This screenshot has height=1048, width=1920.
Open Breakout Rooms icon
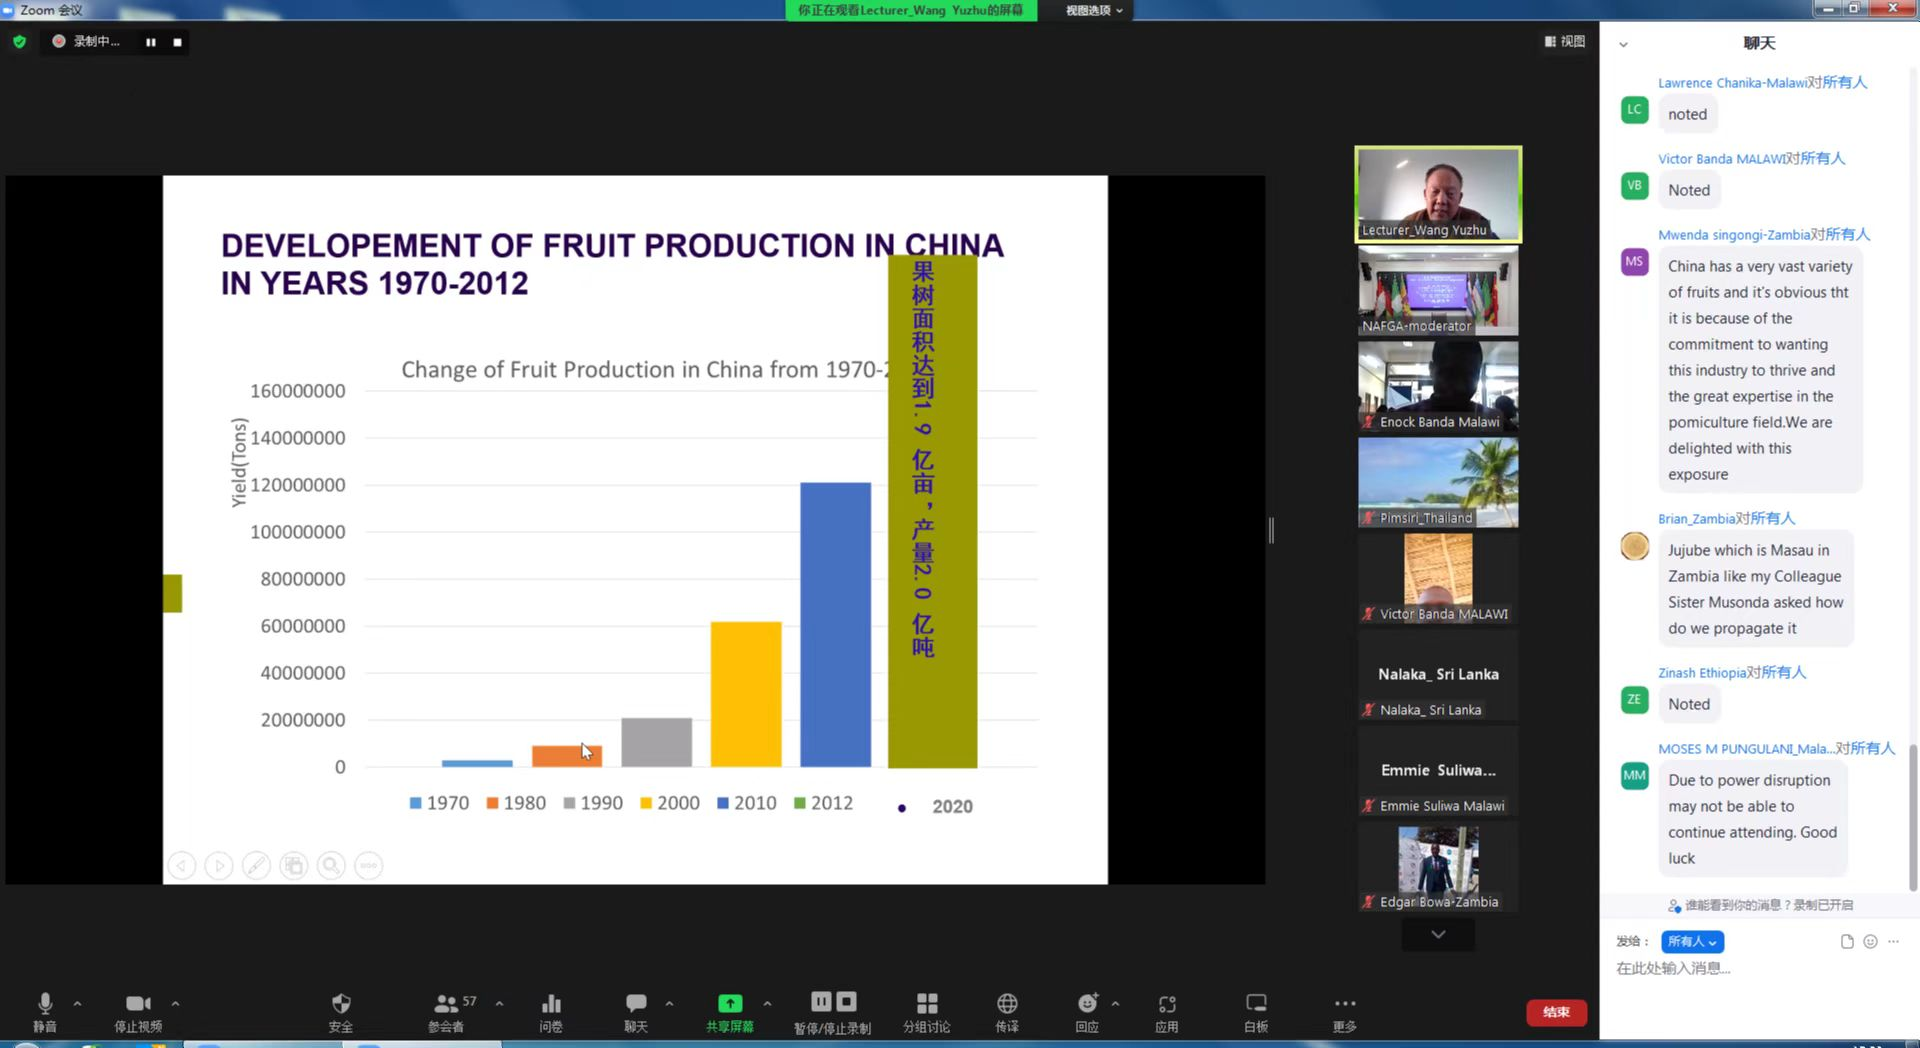pos(927,1011)
